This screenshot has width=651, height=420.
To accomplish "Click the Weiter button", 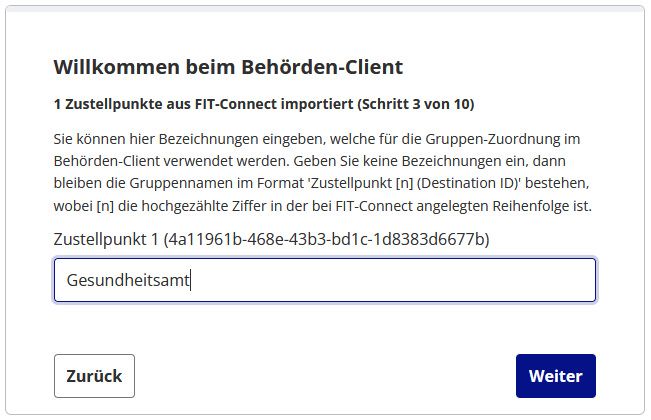I will click(x=555, y=376).
